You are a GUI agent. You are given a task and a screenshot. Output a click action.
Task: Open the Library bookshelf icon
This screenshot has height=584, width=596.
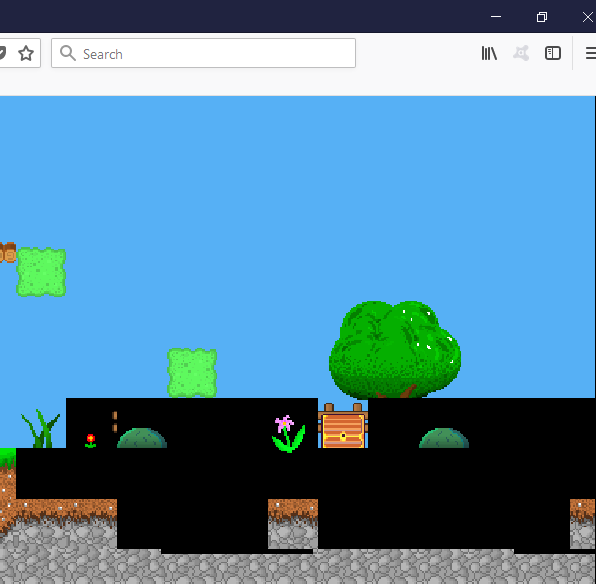tap(489, 53)
